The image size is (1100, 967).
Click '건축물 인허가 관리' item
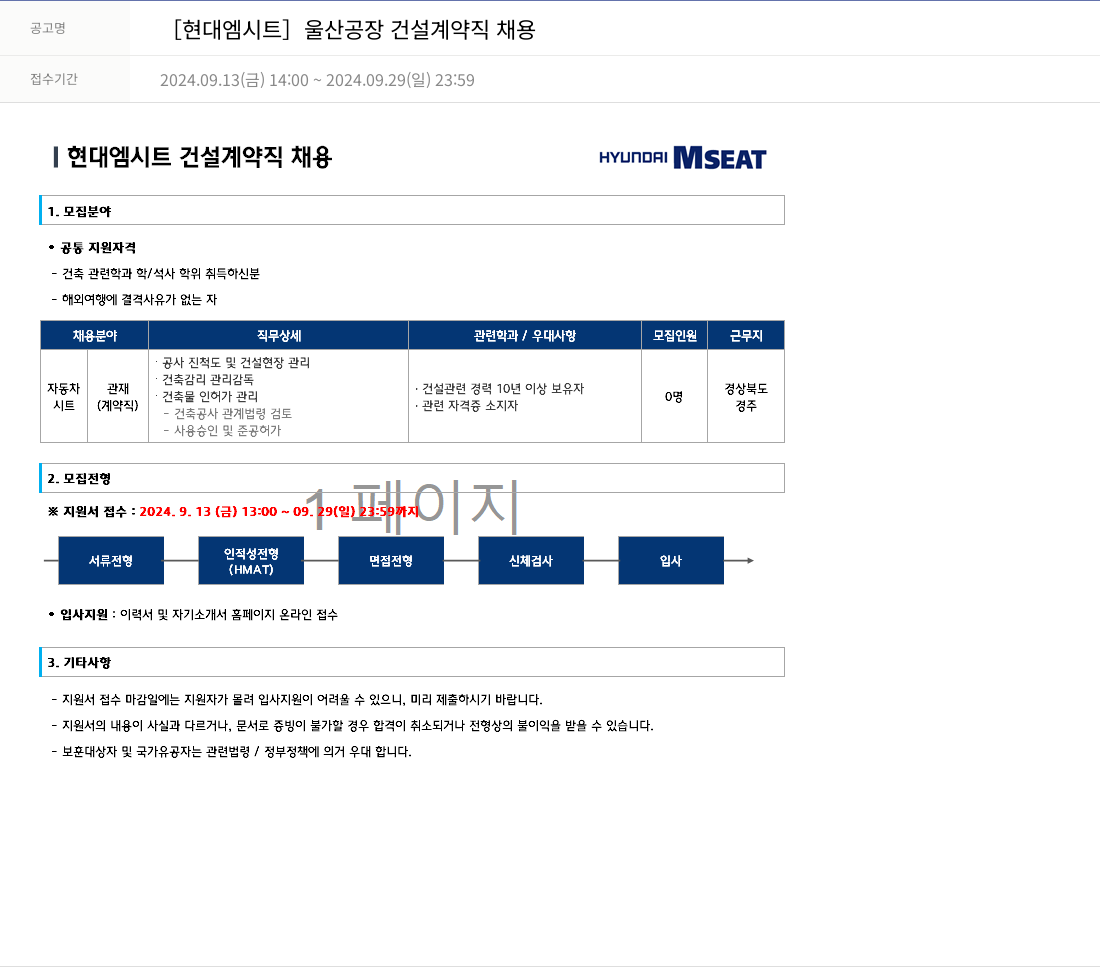(x=207, y=396)
